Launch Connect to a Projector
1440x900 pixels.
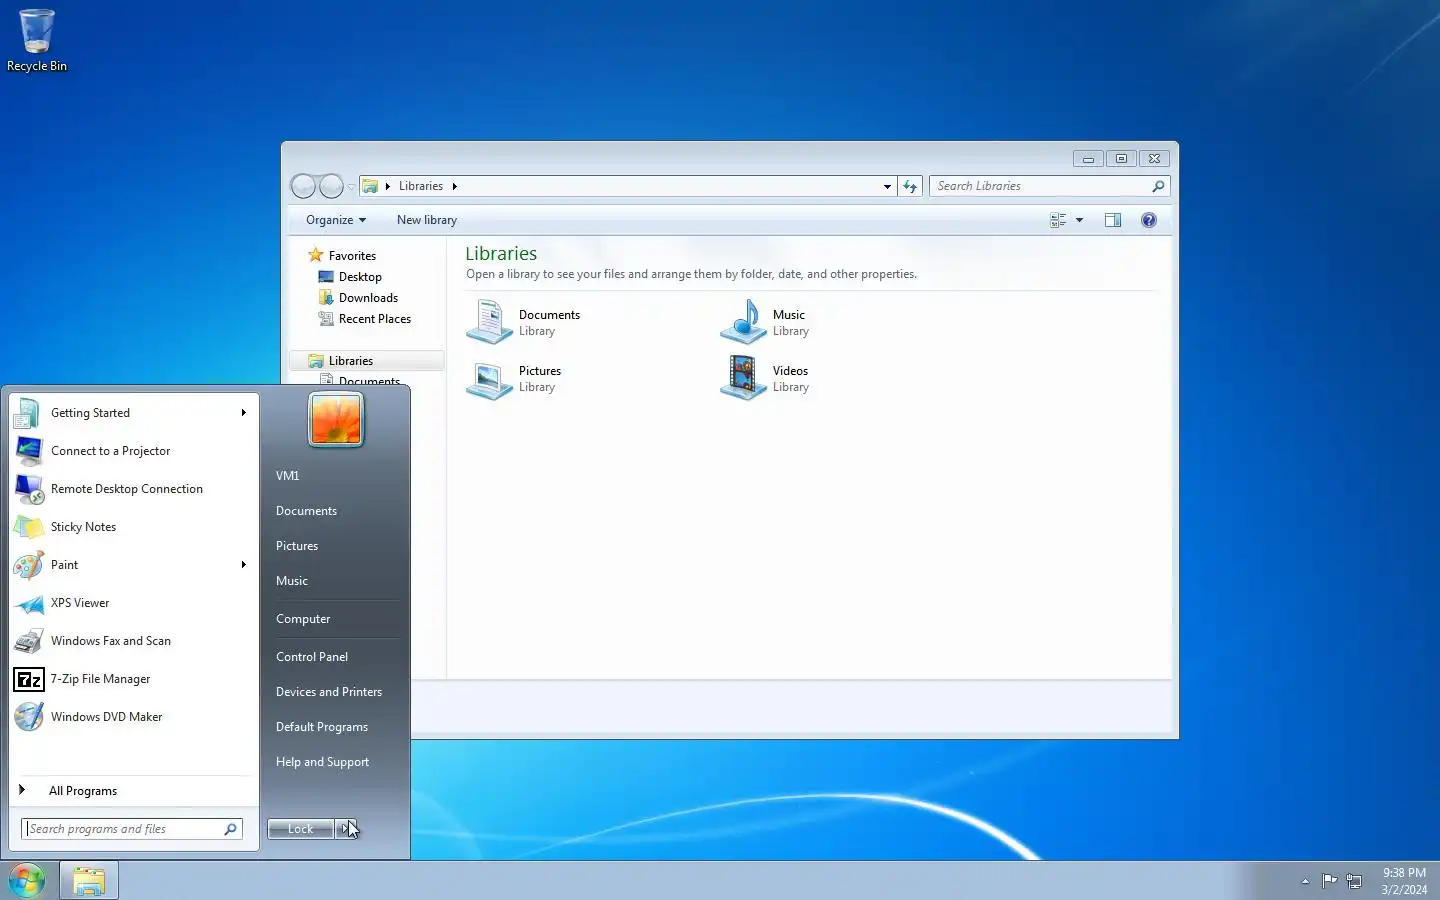(x=134, y=451)
